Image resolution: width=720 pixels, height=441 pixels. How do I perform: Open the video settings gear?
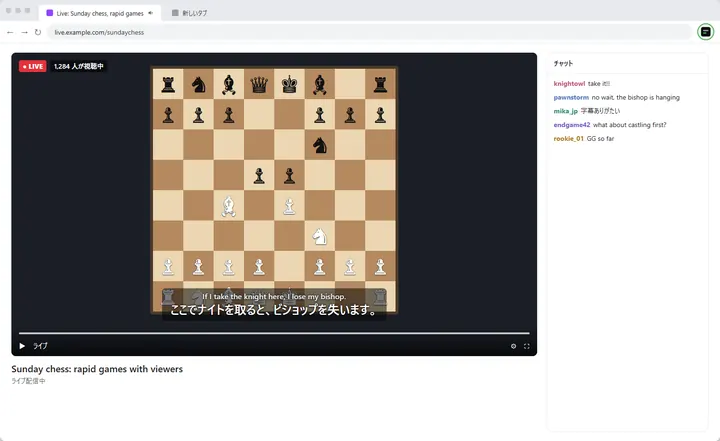[513, 346]
